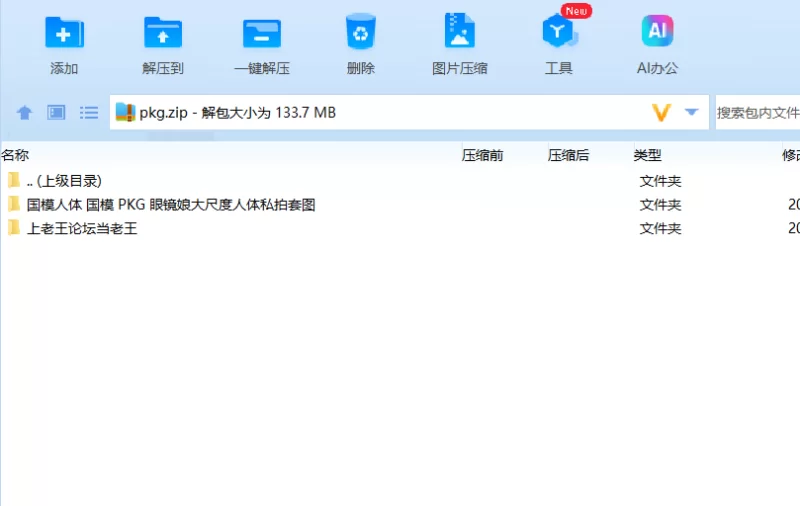
Task: Select the 上老王论坛当老王 folder
Action: (x=82, y=229)
